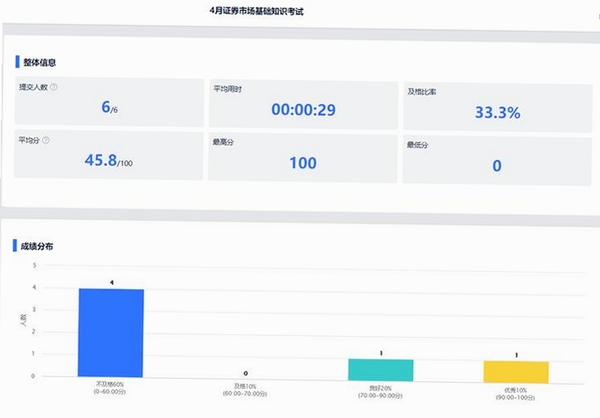Screen dimensions: 600x418
Task: Click the 提交人数 label
Action: 33,87
